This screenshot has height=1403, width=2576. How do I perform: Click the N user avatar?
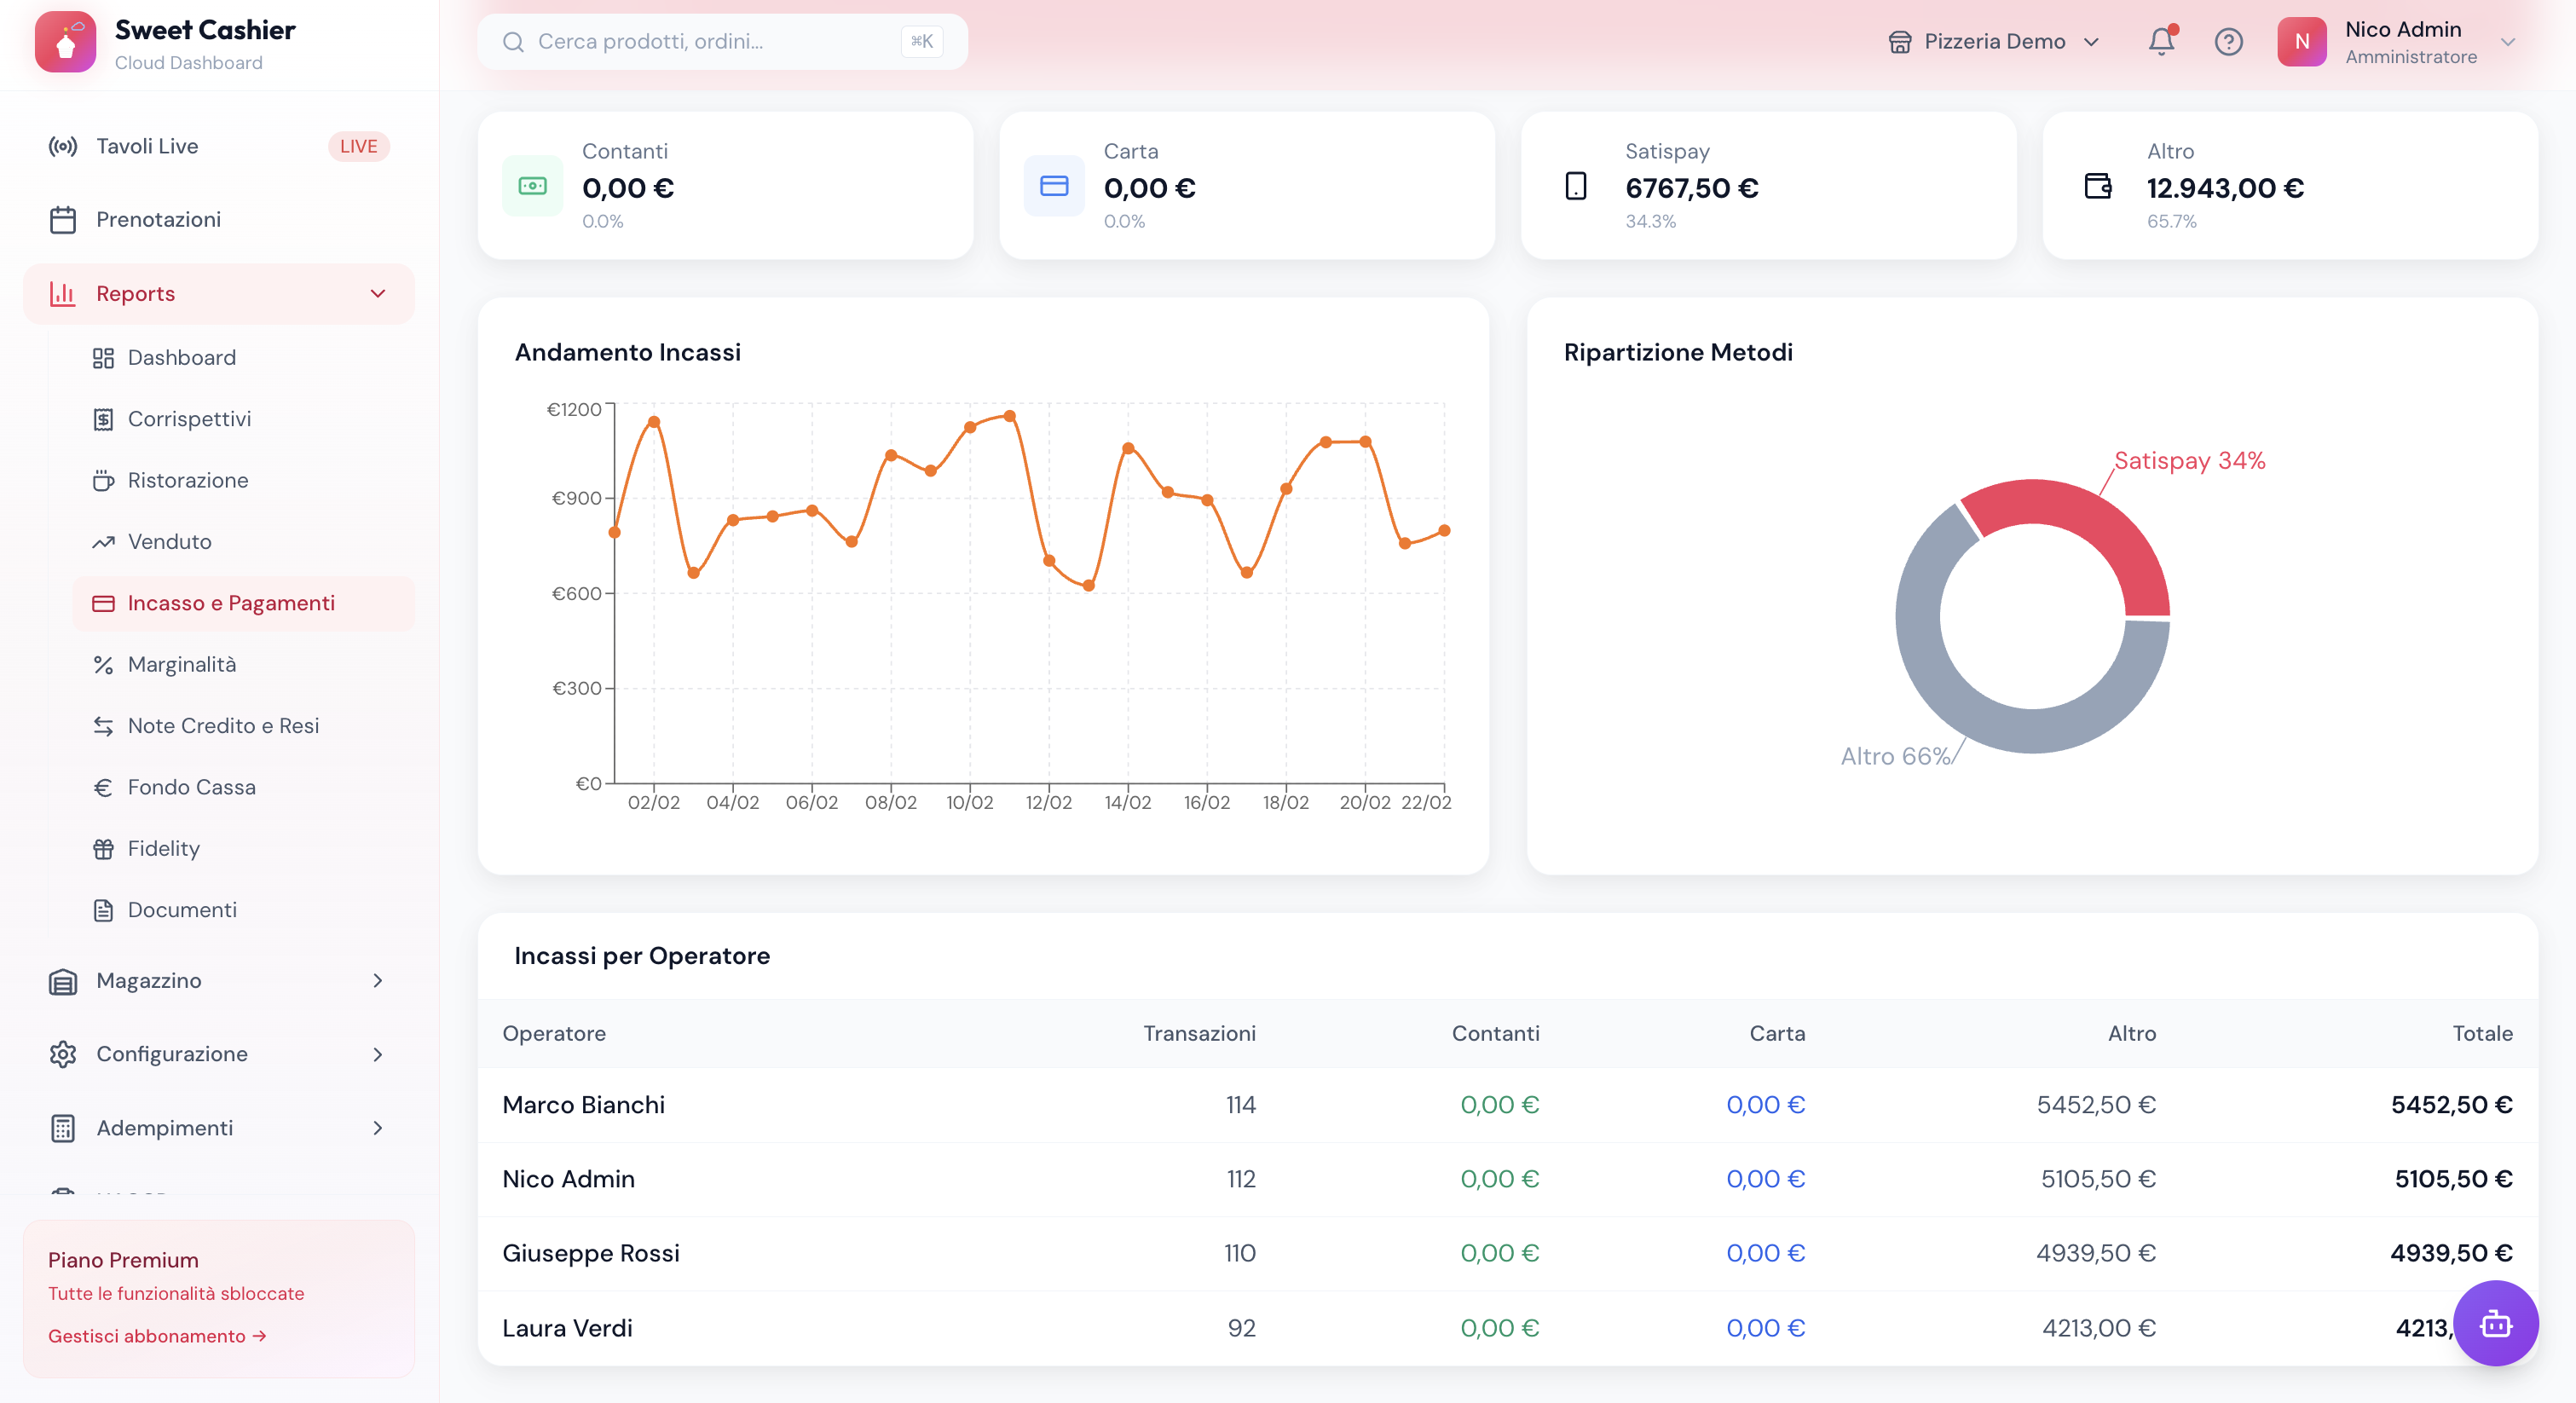pos(2301,42)
